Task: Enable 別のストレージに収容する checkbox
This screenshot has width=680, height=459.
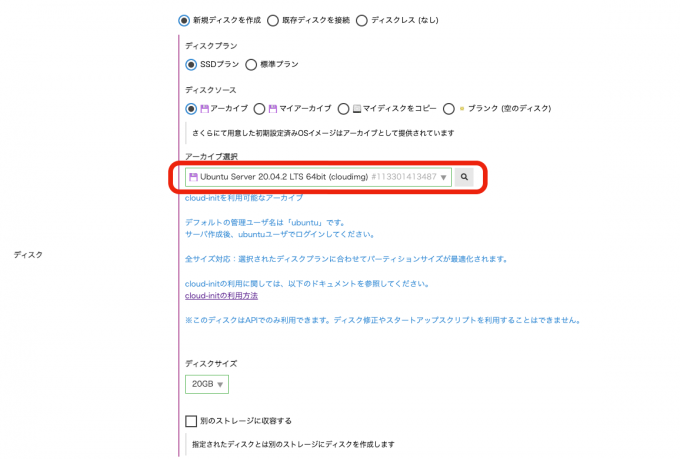Action: [191, 421]
